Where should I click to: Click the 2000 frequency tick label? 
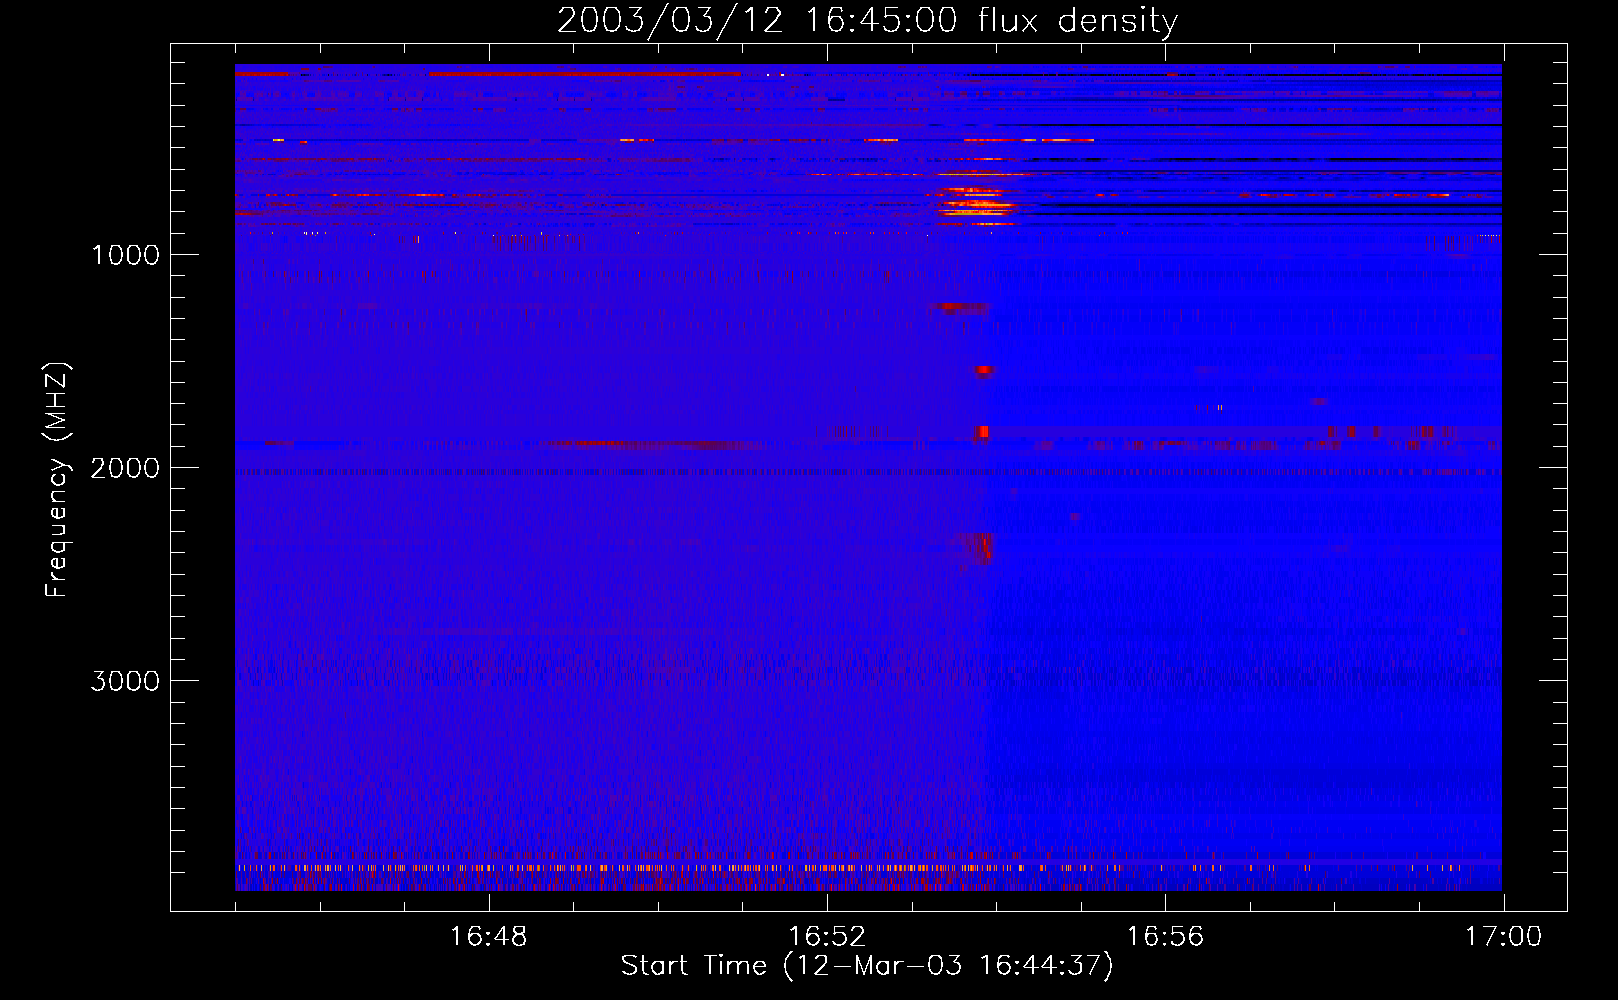(x=125, y=468)
